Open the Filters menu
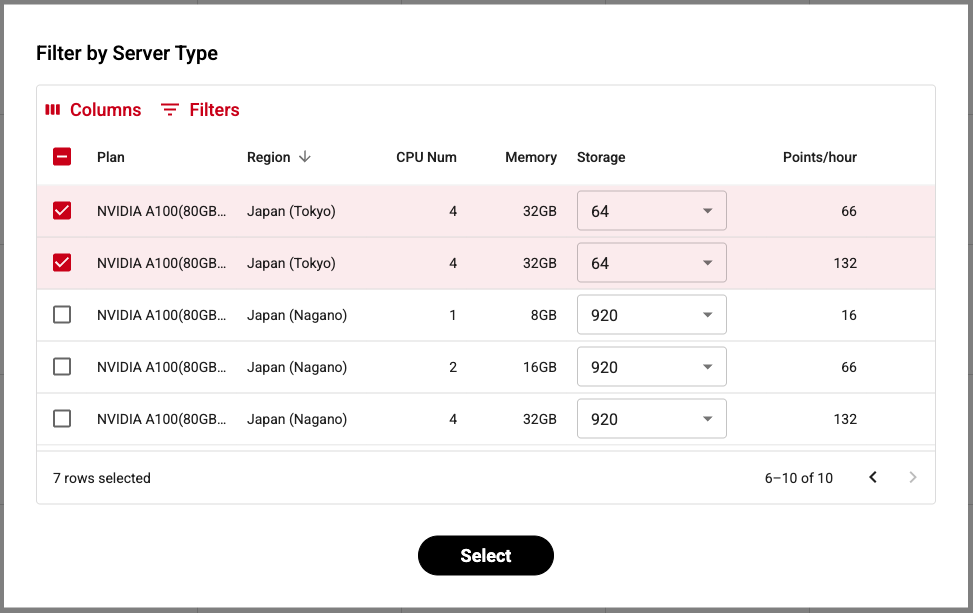 (199, 109)
